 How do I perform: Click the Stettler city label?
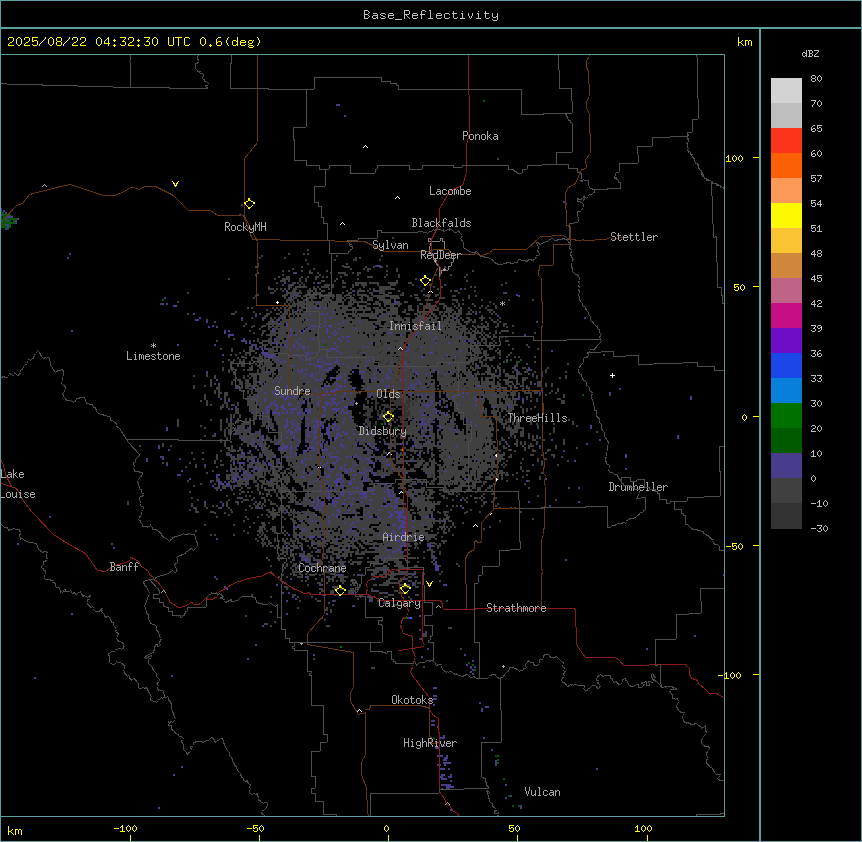(x=634, y=237)
